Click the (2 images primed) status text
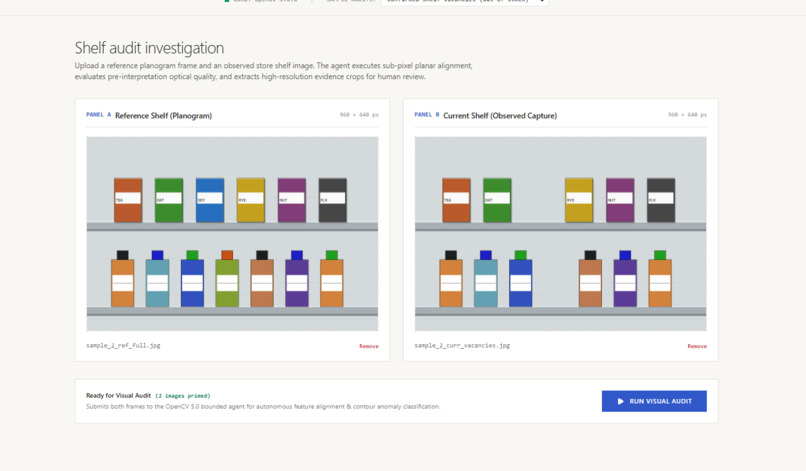 click(182, 396)
